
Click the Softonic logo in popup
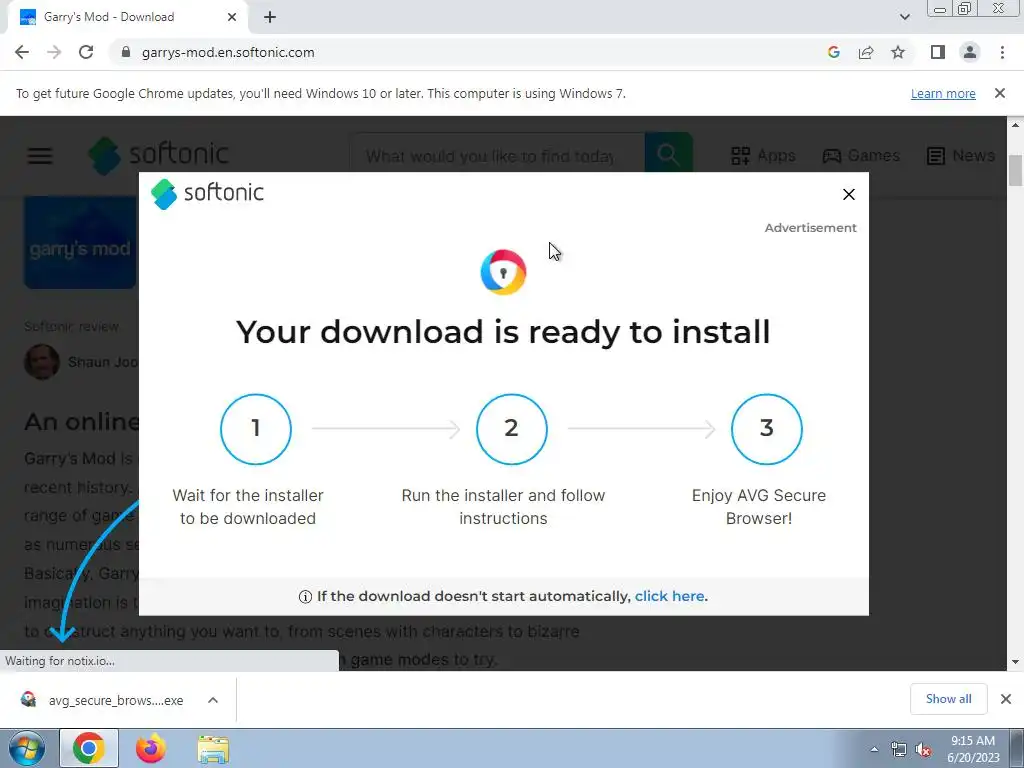(x=207, y=194)
